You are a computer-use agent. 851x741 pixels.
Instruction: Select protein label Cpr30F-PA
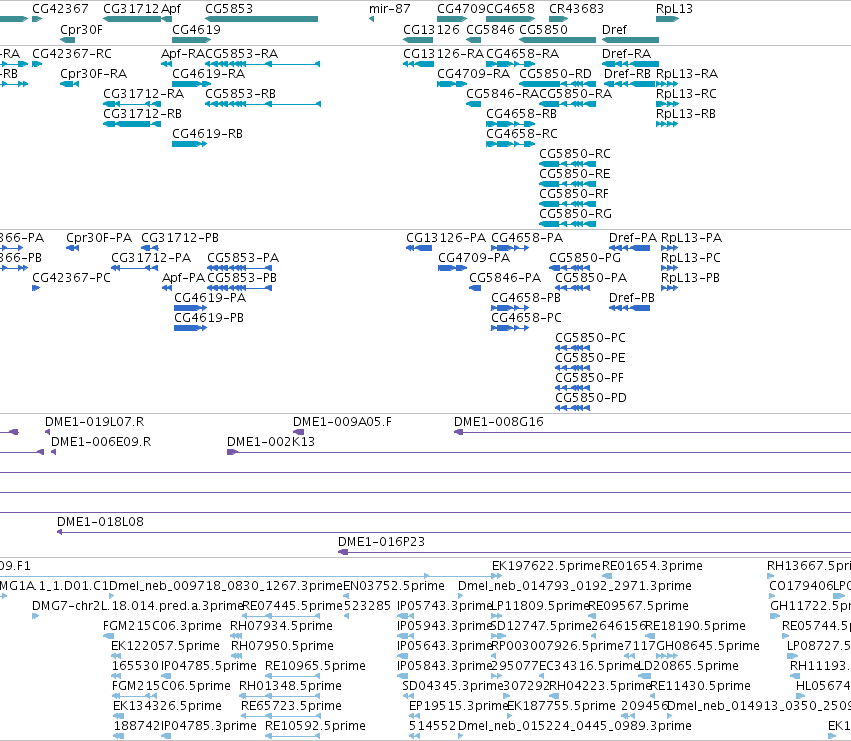point(99,238)
